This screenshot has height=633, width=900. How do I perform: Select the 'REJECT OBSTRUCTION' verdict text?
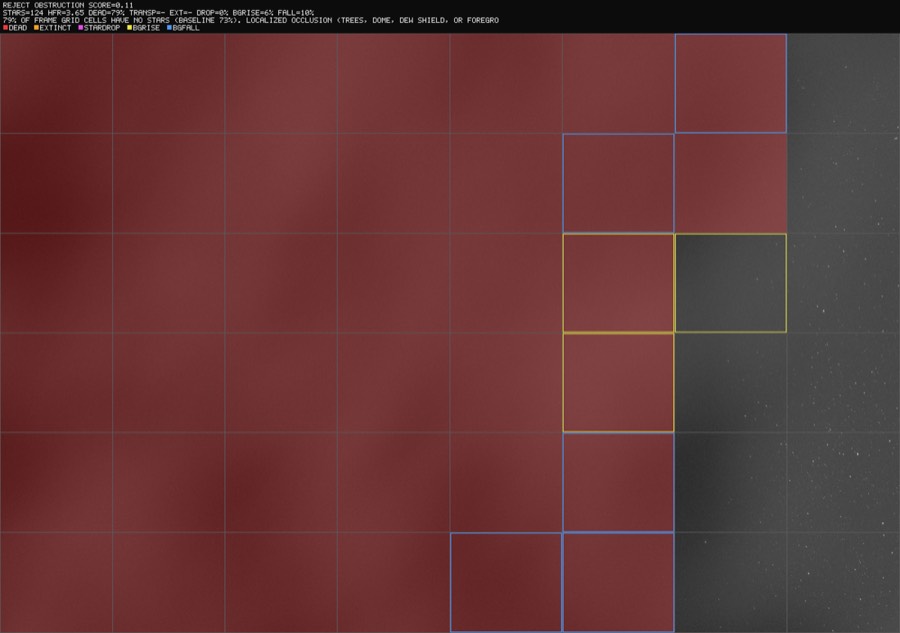(x=43, y=5)
